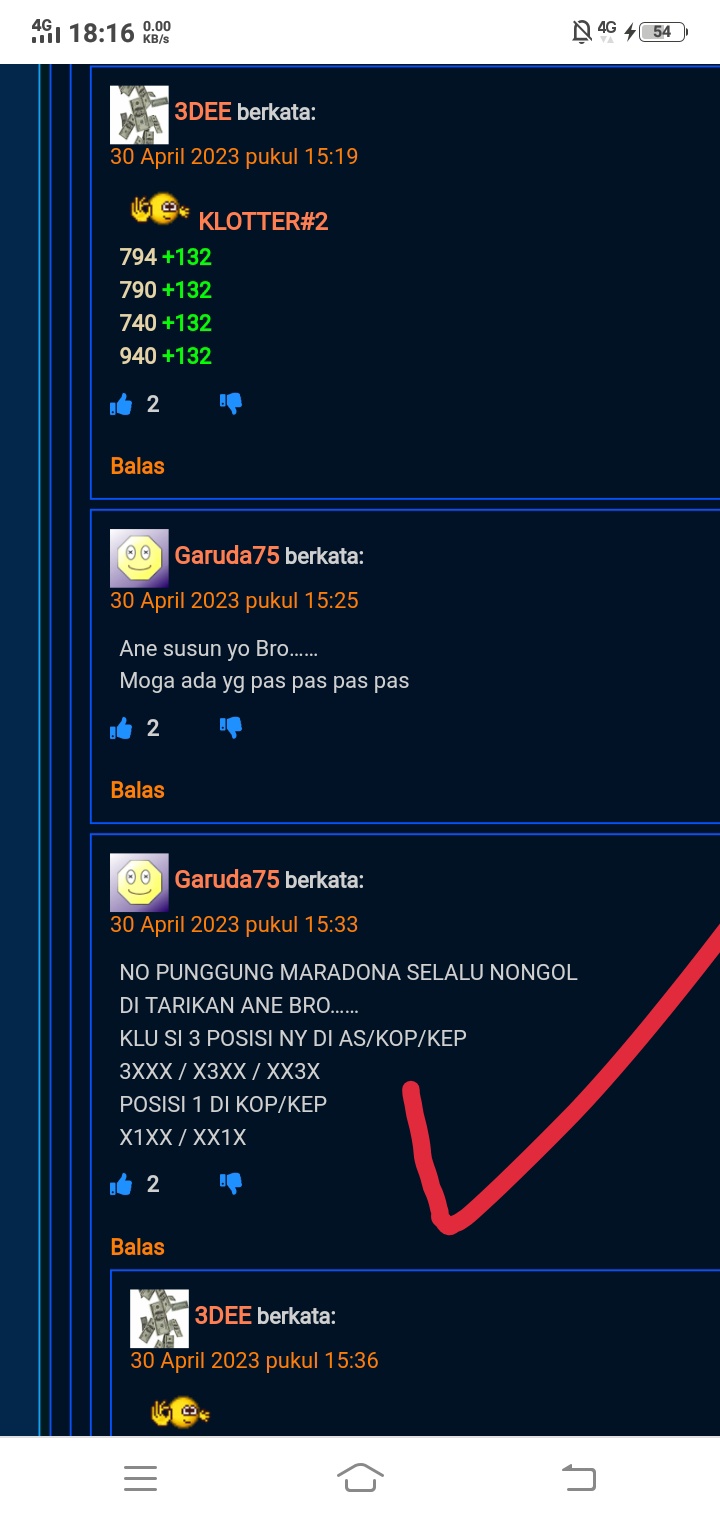Thumbs down Garuda75's 15:25 comment

point(231,728)
